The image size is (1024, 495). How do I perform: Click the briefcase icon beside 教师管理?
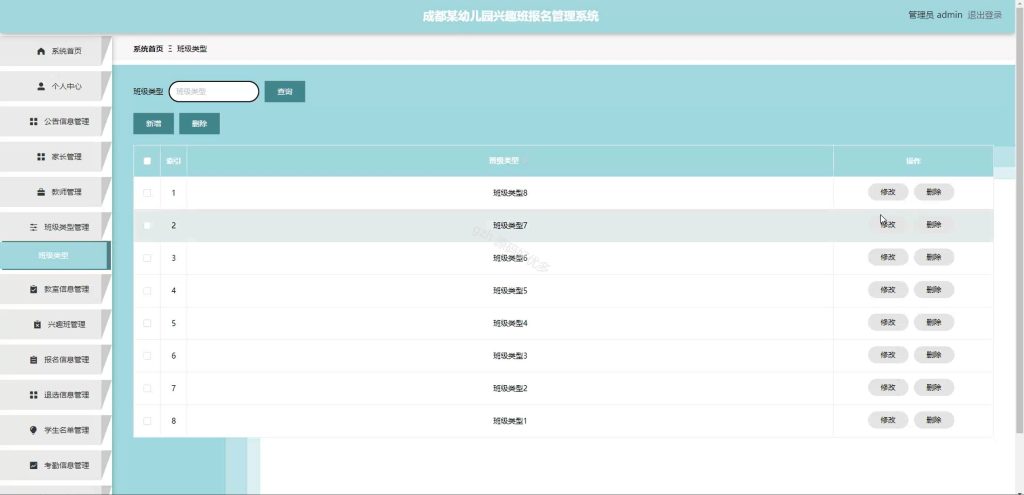pos(41,192)
